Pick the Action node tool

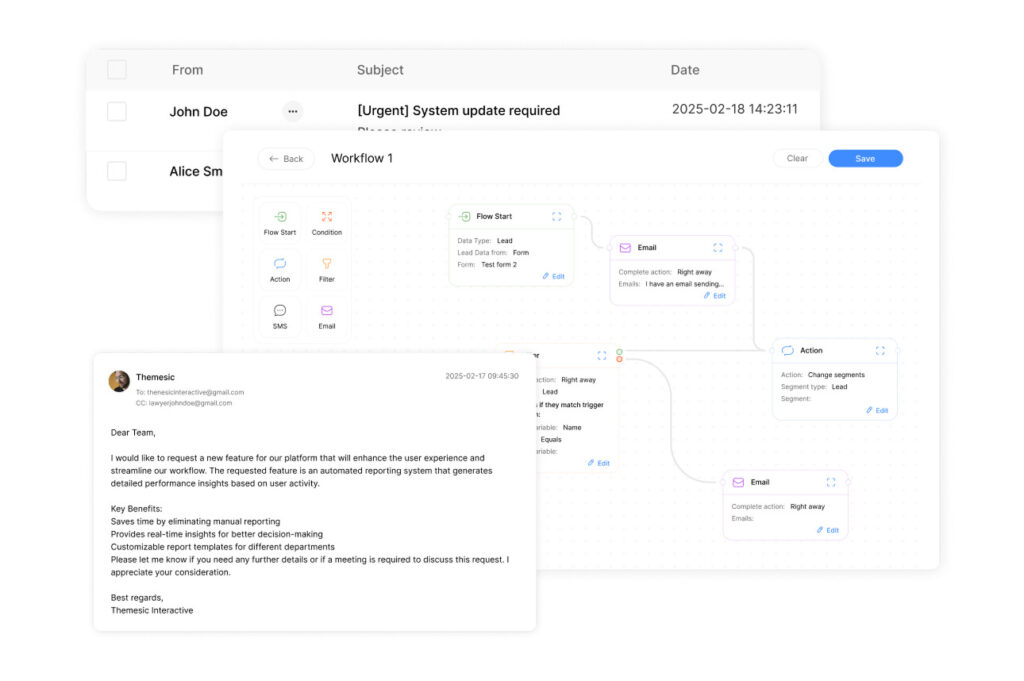(x=280, y=264)
